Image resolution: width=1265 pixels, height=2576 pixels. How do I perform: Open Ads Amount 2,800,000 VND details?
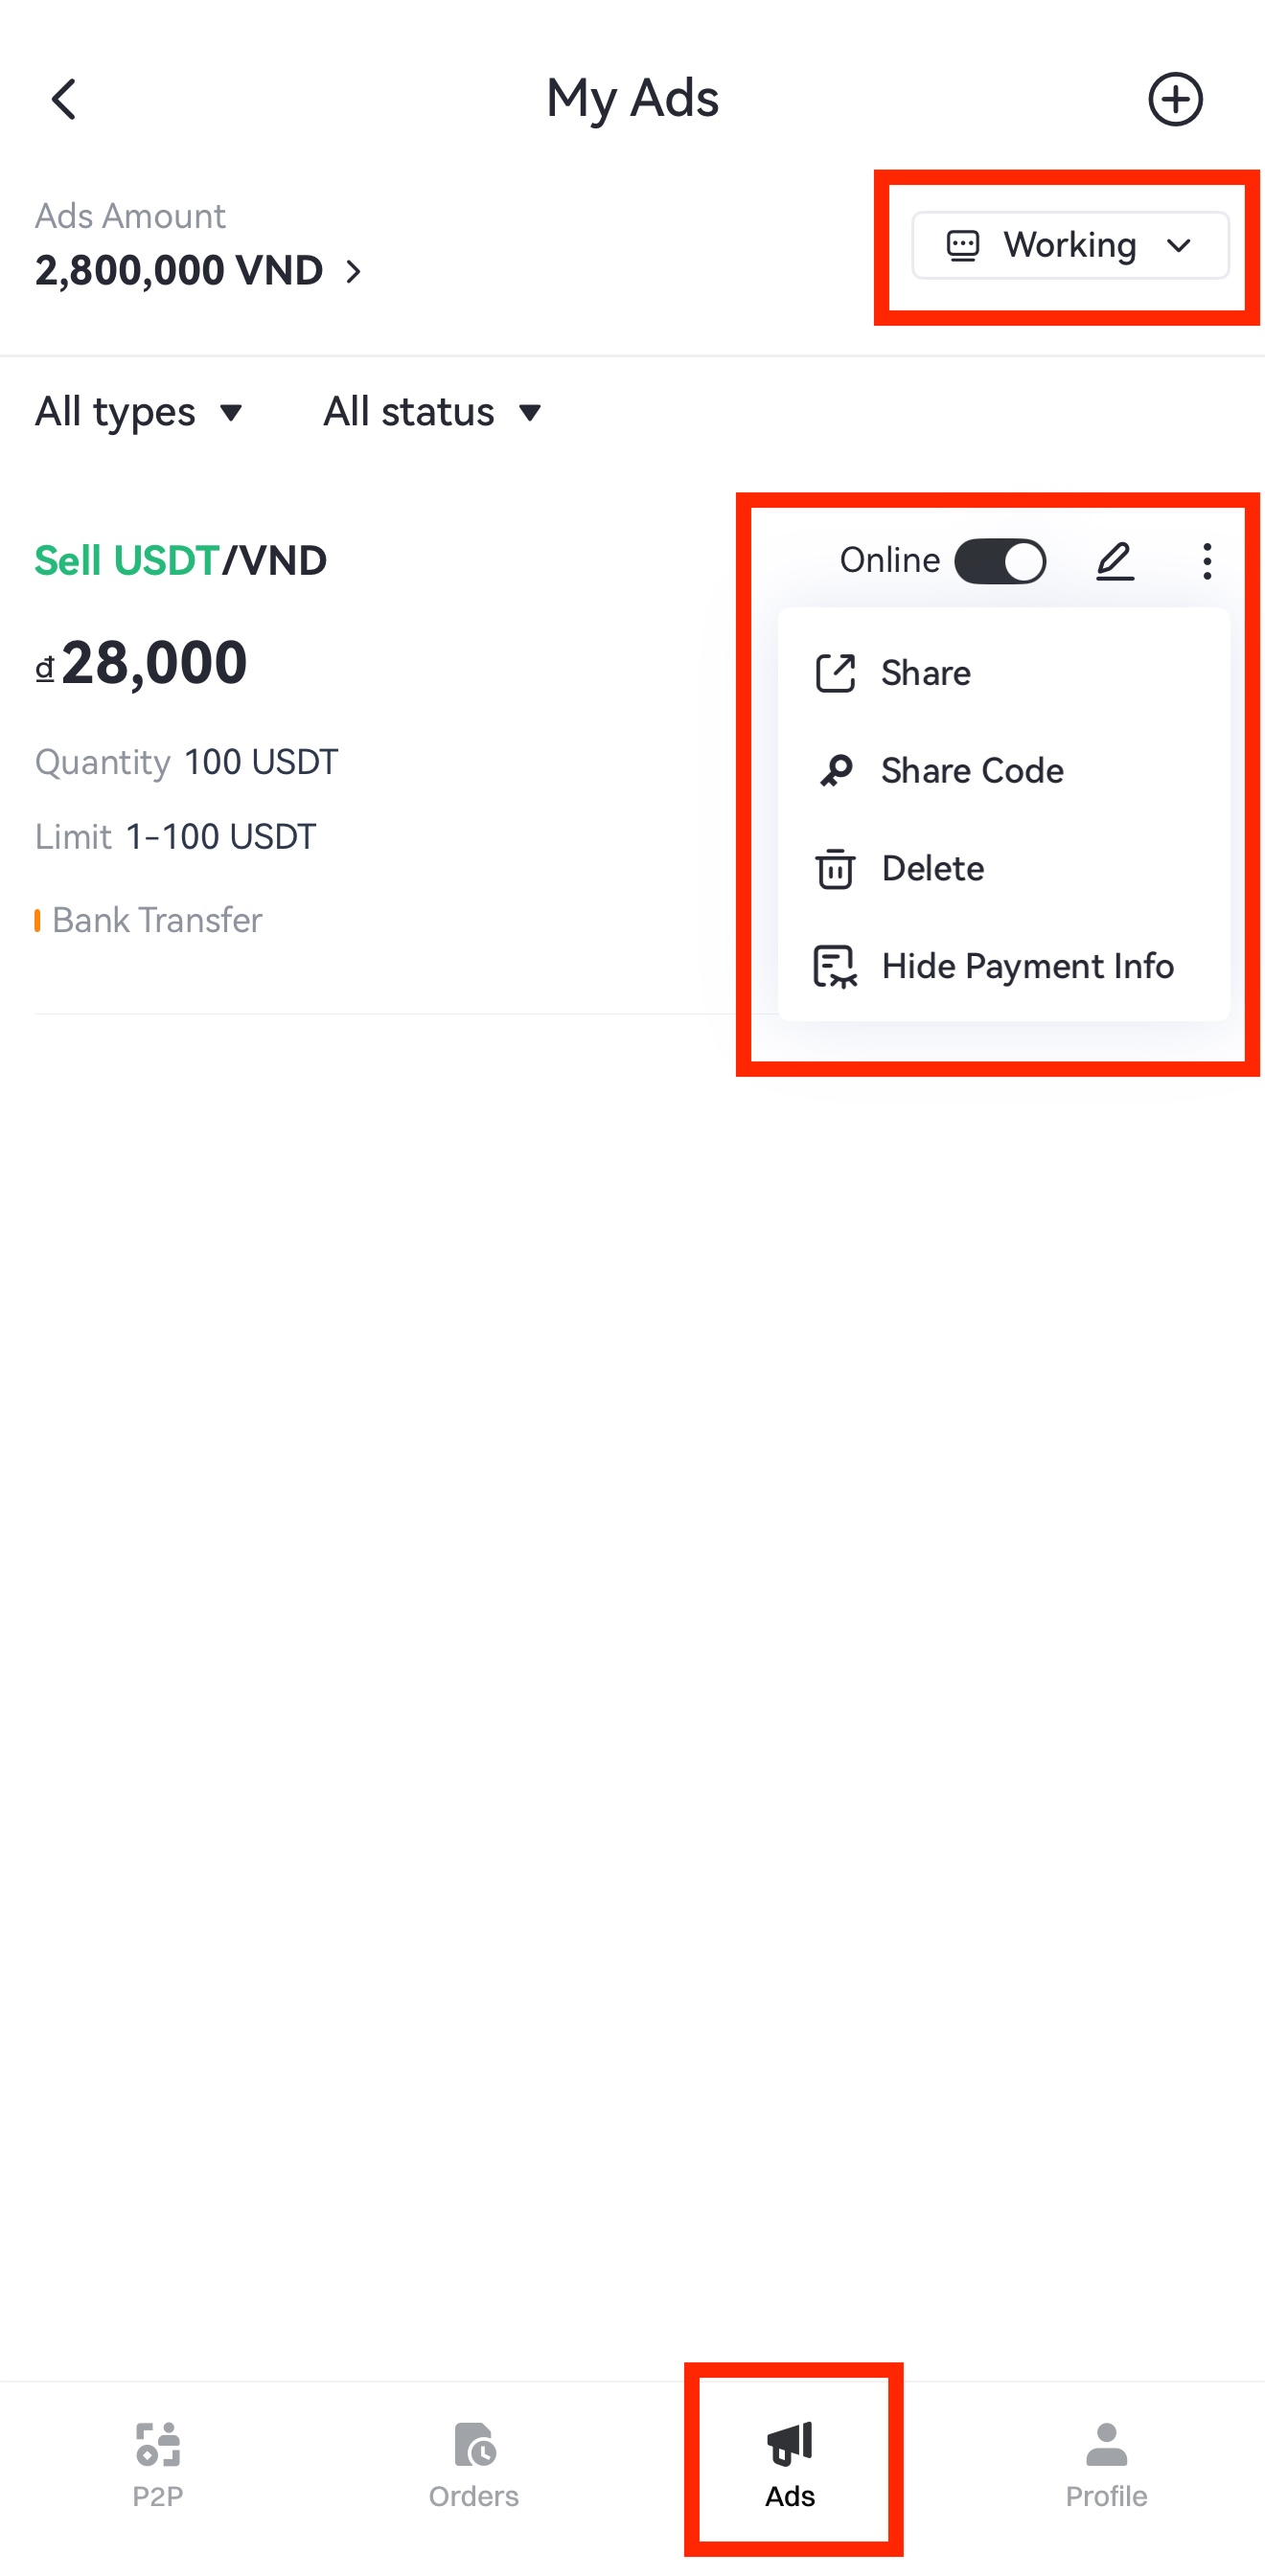pos(198,270)
